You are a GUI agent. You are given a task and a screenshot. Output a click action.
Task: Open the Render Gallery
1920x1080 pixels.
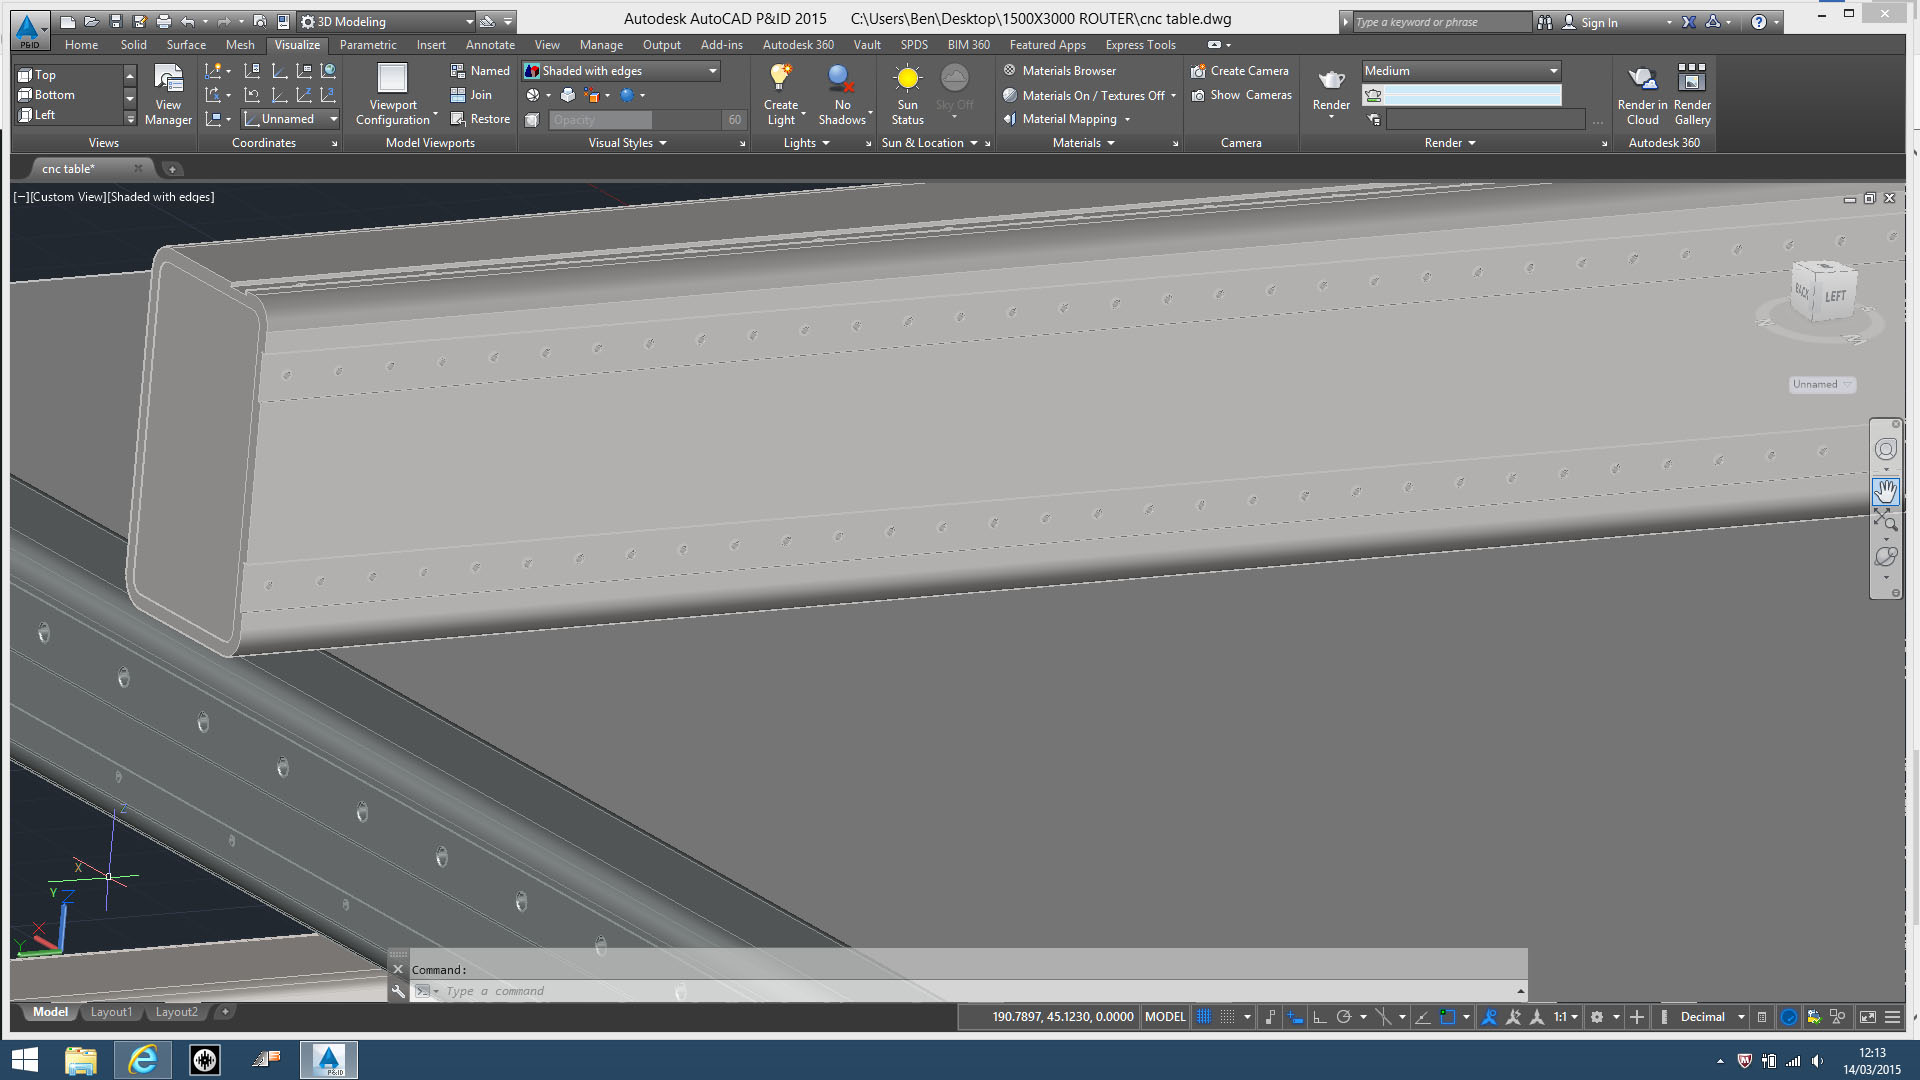coord(1692,79)
